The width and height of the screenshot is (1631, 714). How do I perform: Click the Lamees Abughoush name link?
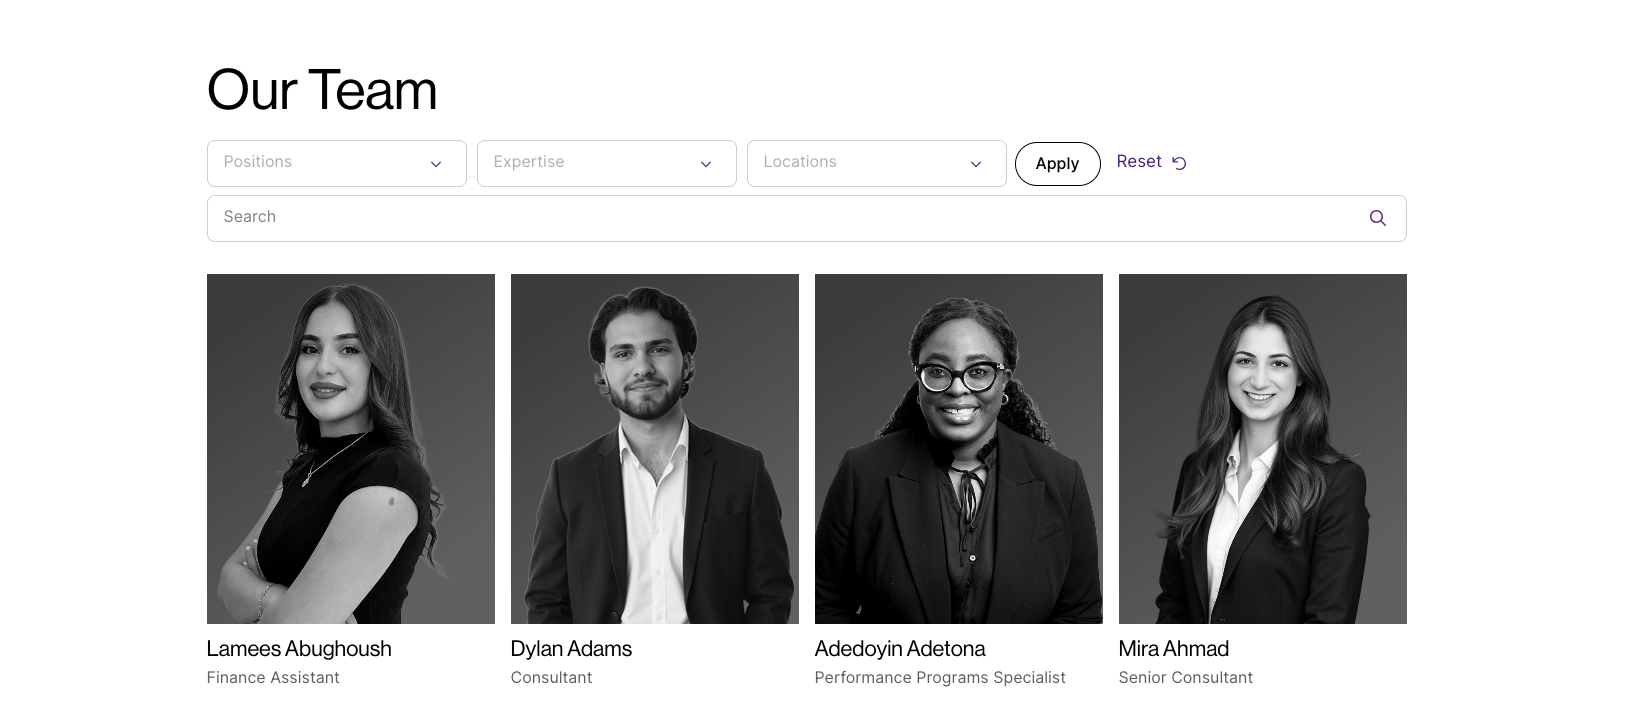tap(299, 649)
